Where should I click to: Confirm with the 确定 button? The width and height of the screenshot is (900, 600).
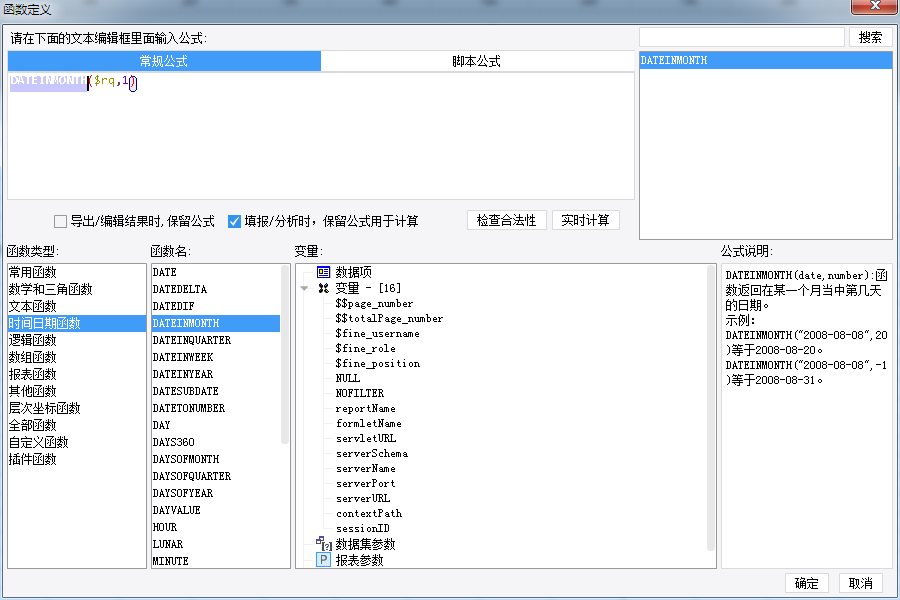click(x=806, y=583)
